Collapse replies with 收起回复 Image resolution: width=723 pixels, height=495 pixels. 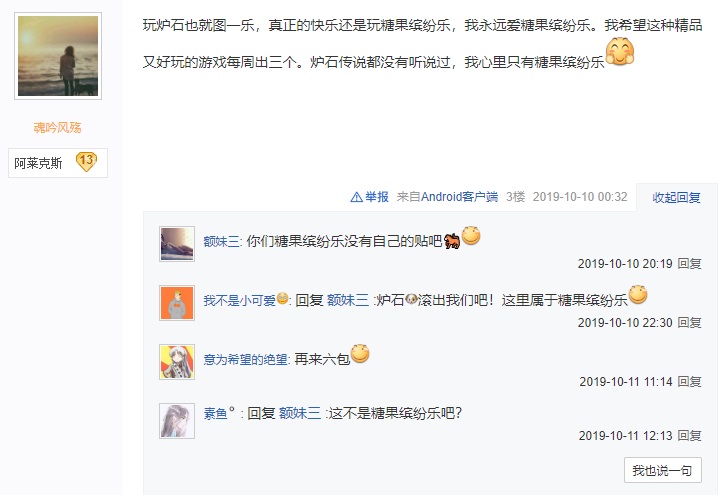tap(676, 198)
